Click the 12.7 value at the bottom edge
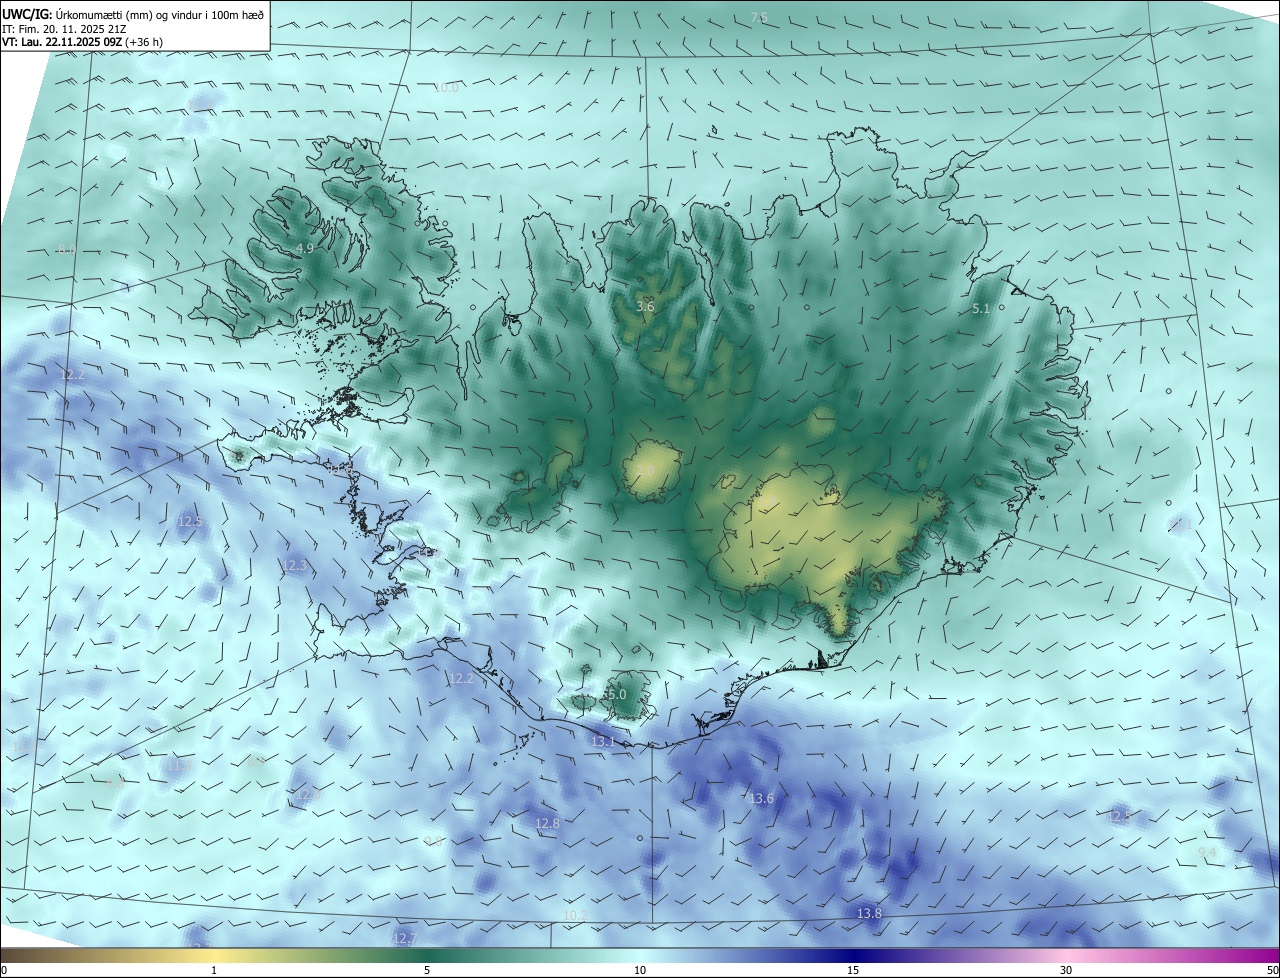This screenshot has height=978, width=1280. [x=405, y=937]
